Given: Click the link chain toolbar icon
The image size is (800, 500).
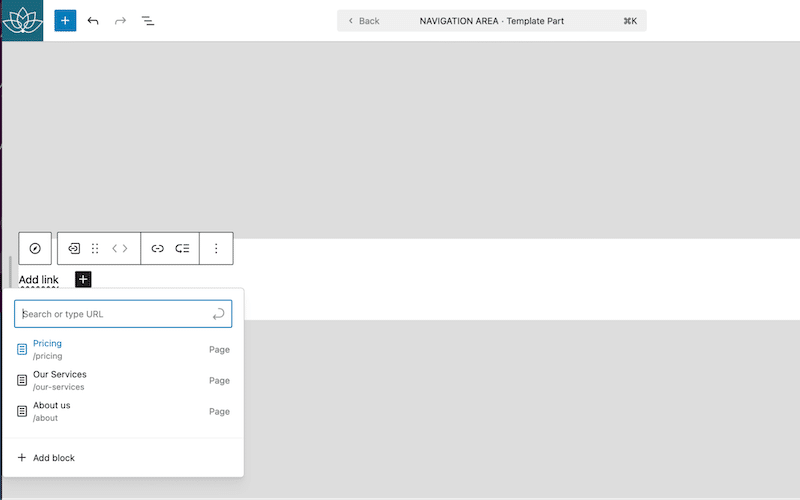Looking at the screenshot, I should click(x=158, y=248).
